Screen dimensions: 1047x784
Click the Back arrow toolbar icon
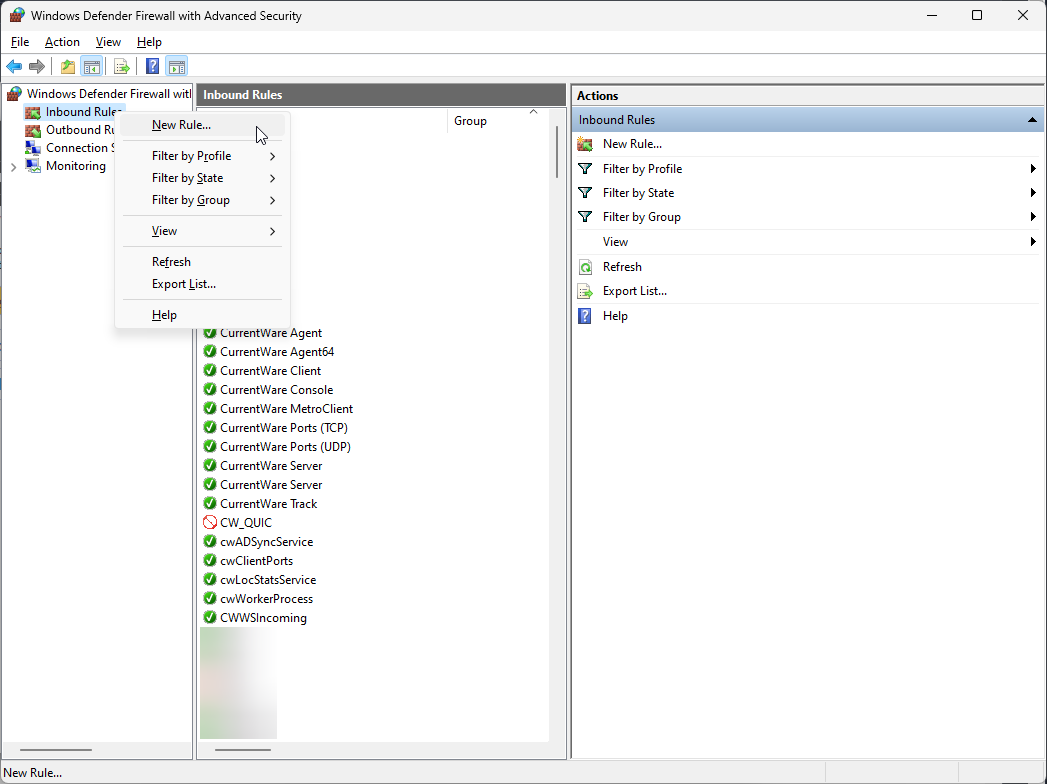pyautogui.click(x=14, y=66)
